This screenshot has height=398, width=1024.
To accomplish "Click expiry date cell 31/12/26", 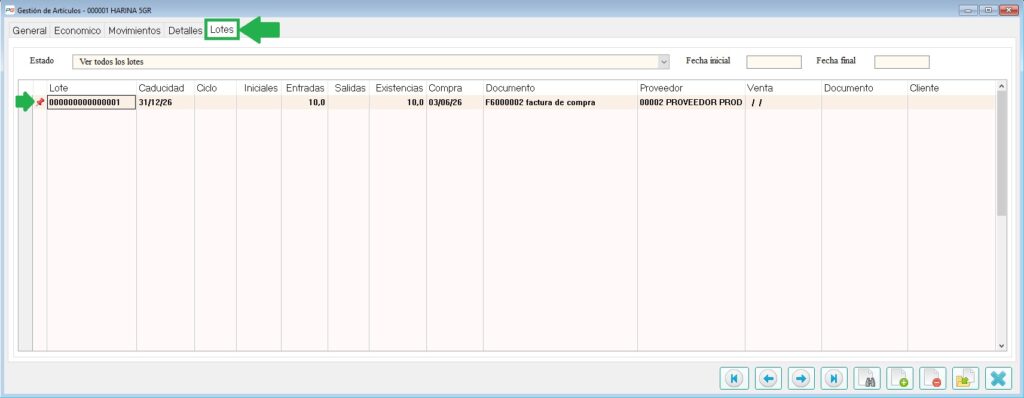I will click(x=165, y=103).
